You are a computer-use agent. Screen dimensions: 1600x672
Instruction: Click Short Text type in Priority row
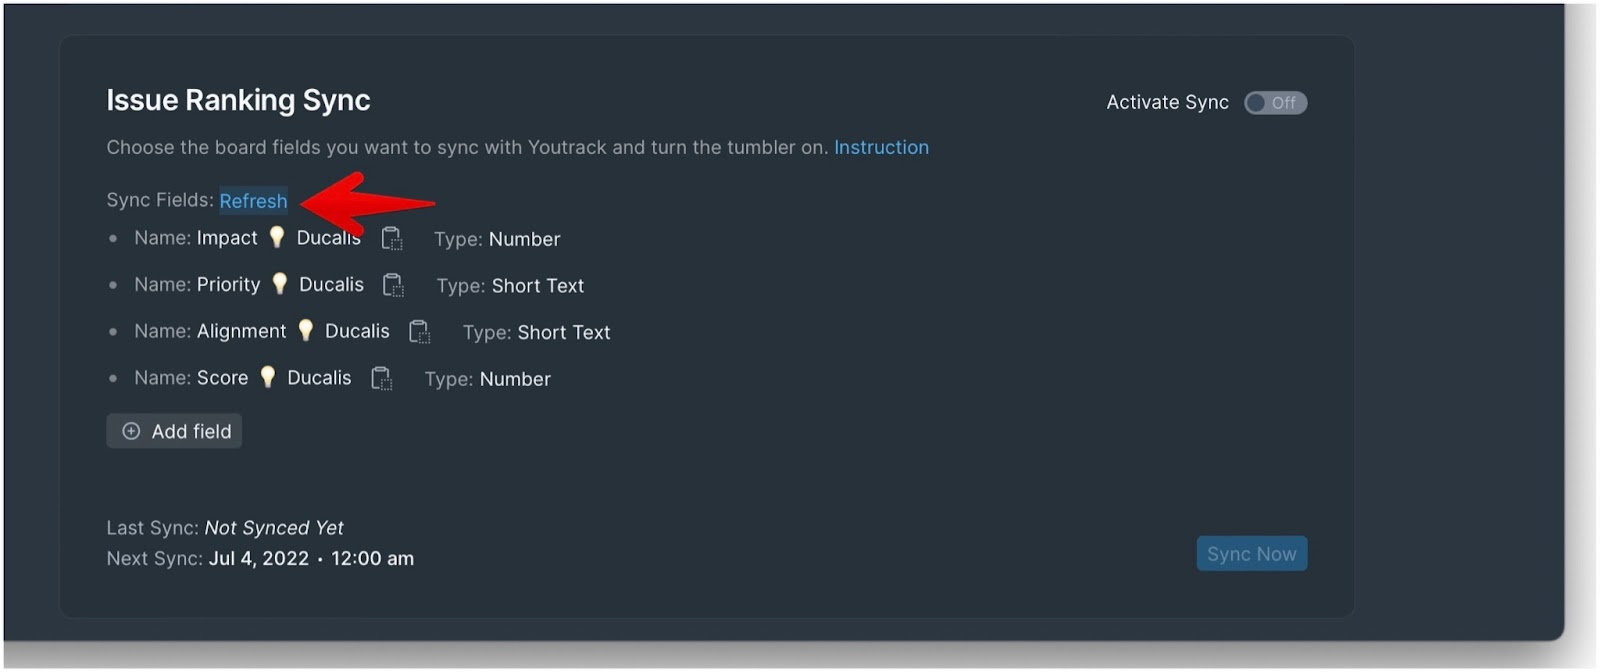(x=538, y=286)
